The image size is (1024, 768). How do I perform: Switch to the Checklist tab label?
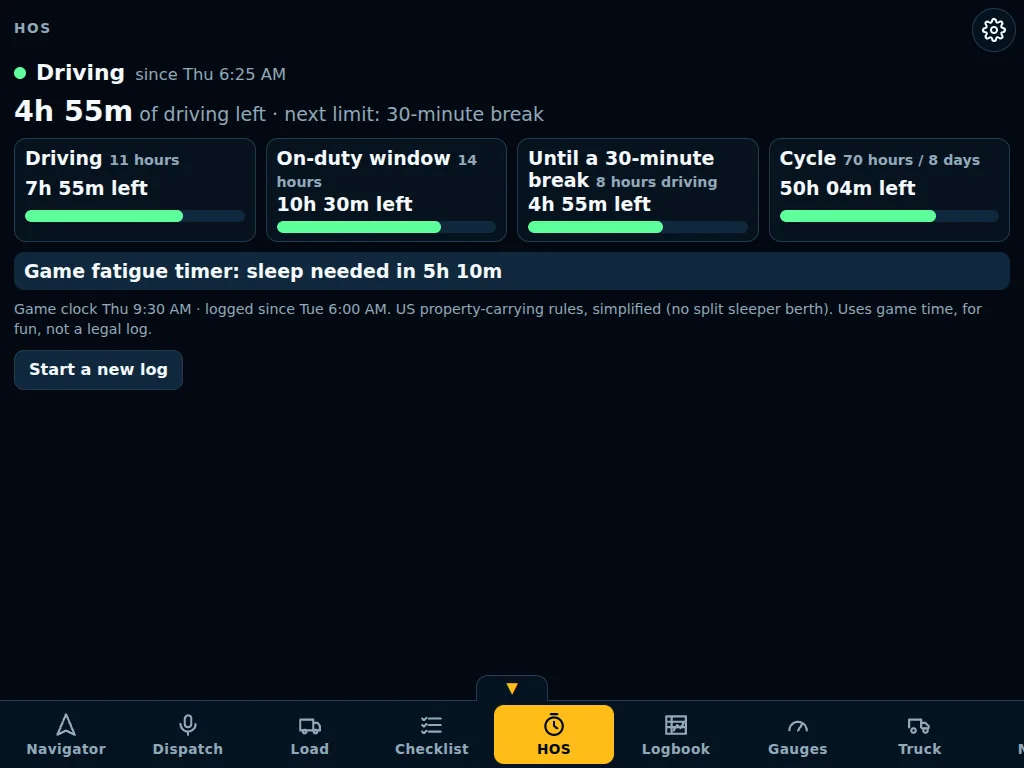click(x=431, y=749)
